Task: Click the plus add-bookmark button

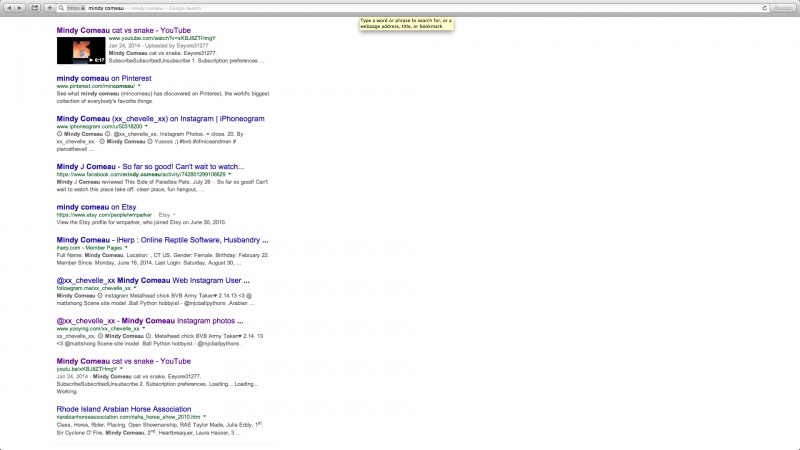Action: click(49, 8)
